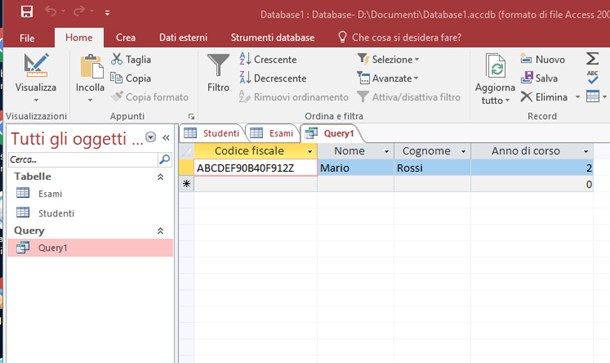Open the navigation pane category dropdown circle
The width and height of the screenshot is (610, 363).
151,137
